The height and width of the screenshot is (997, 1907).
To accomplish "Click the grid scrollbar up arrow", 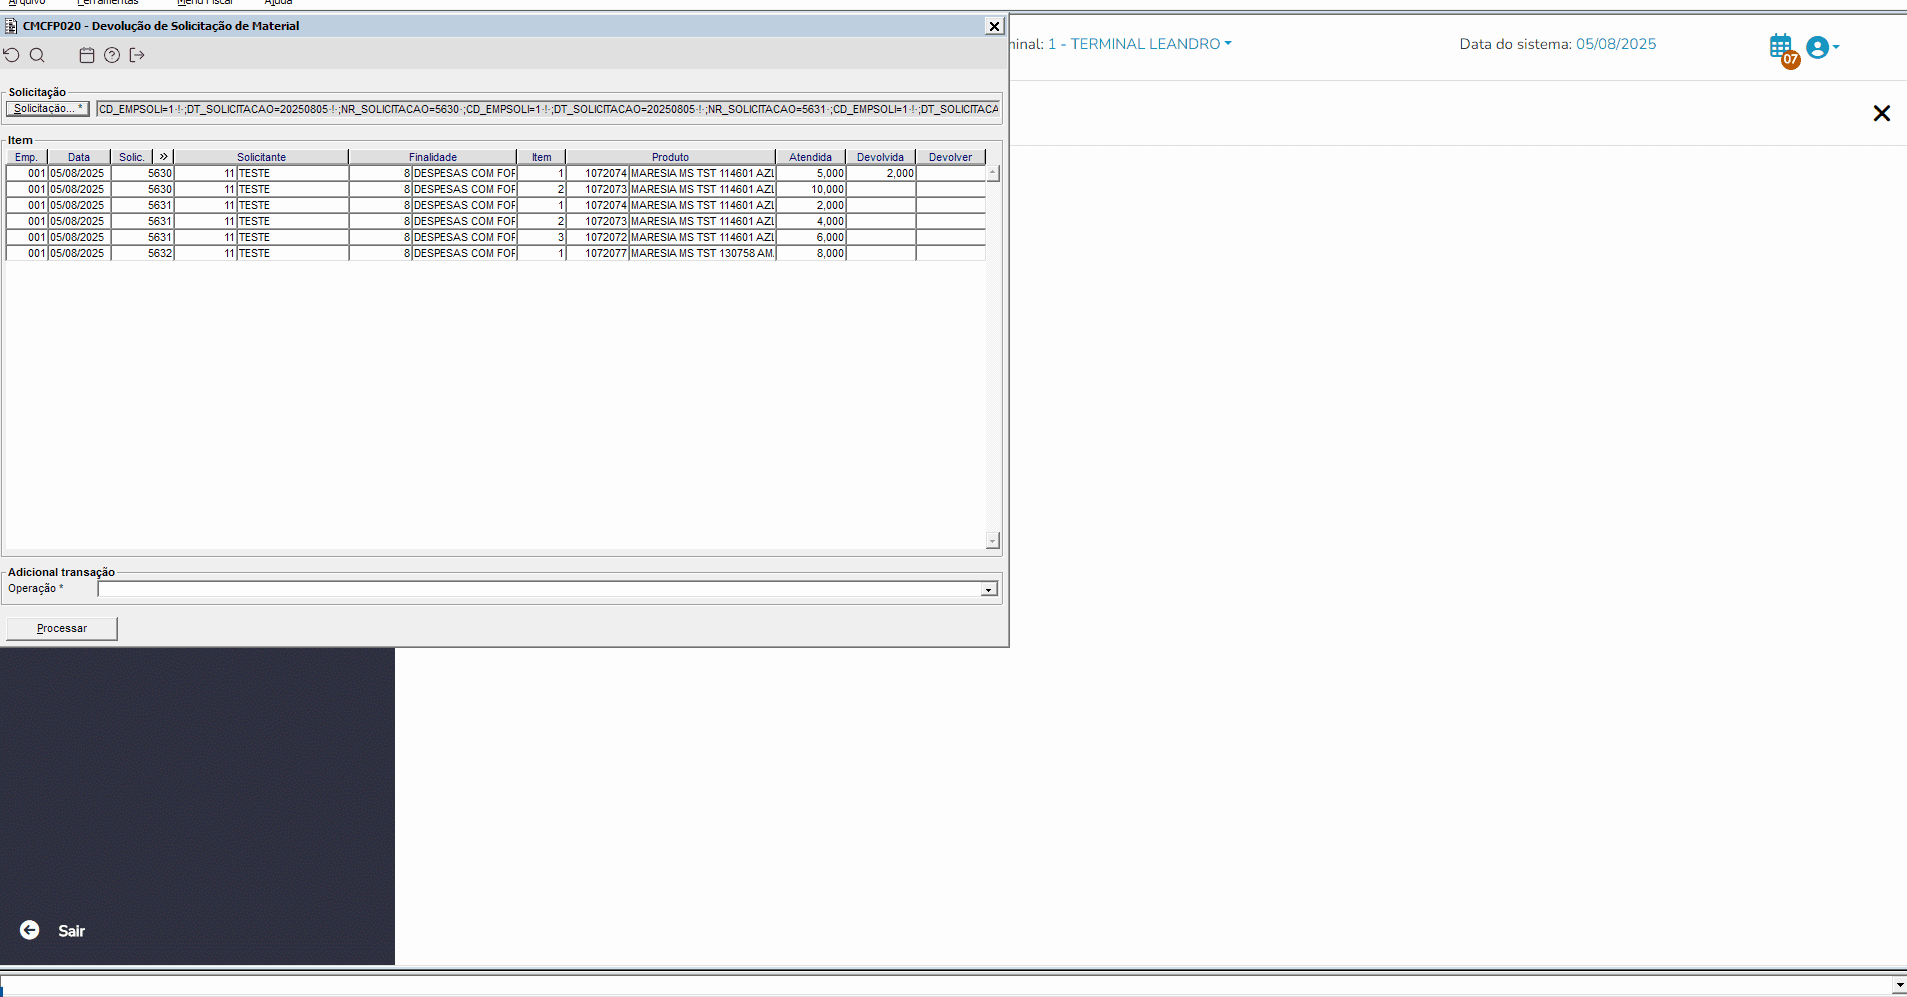I will 993,173.
